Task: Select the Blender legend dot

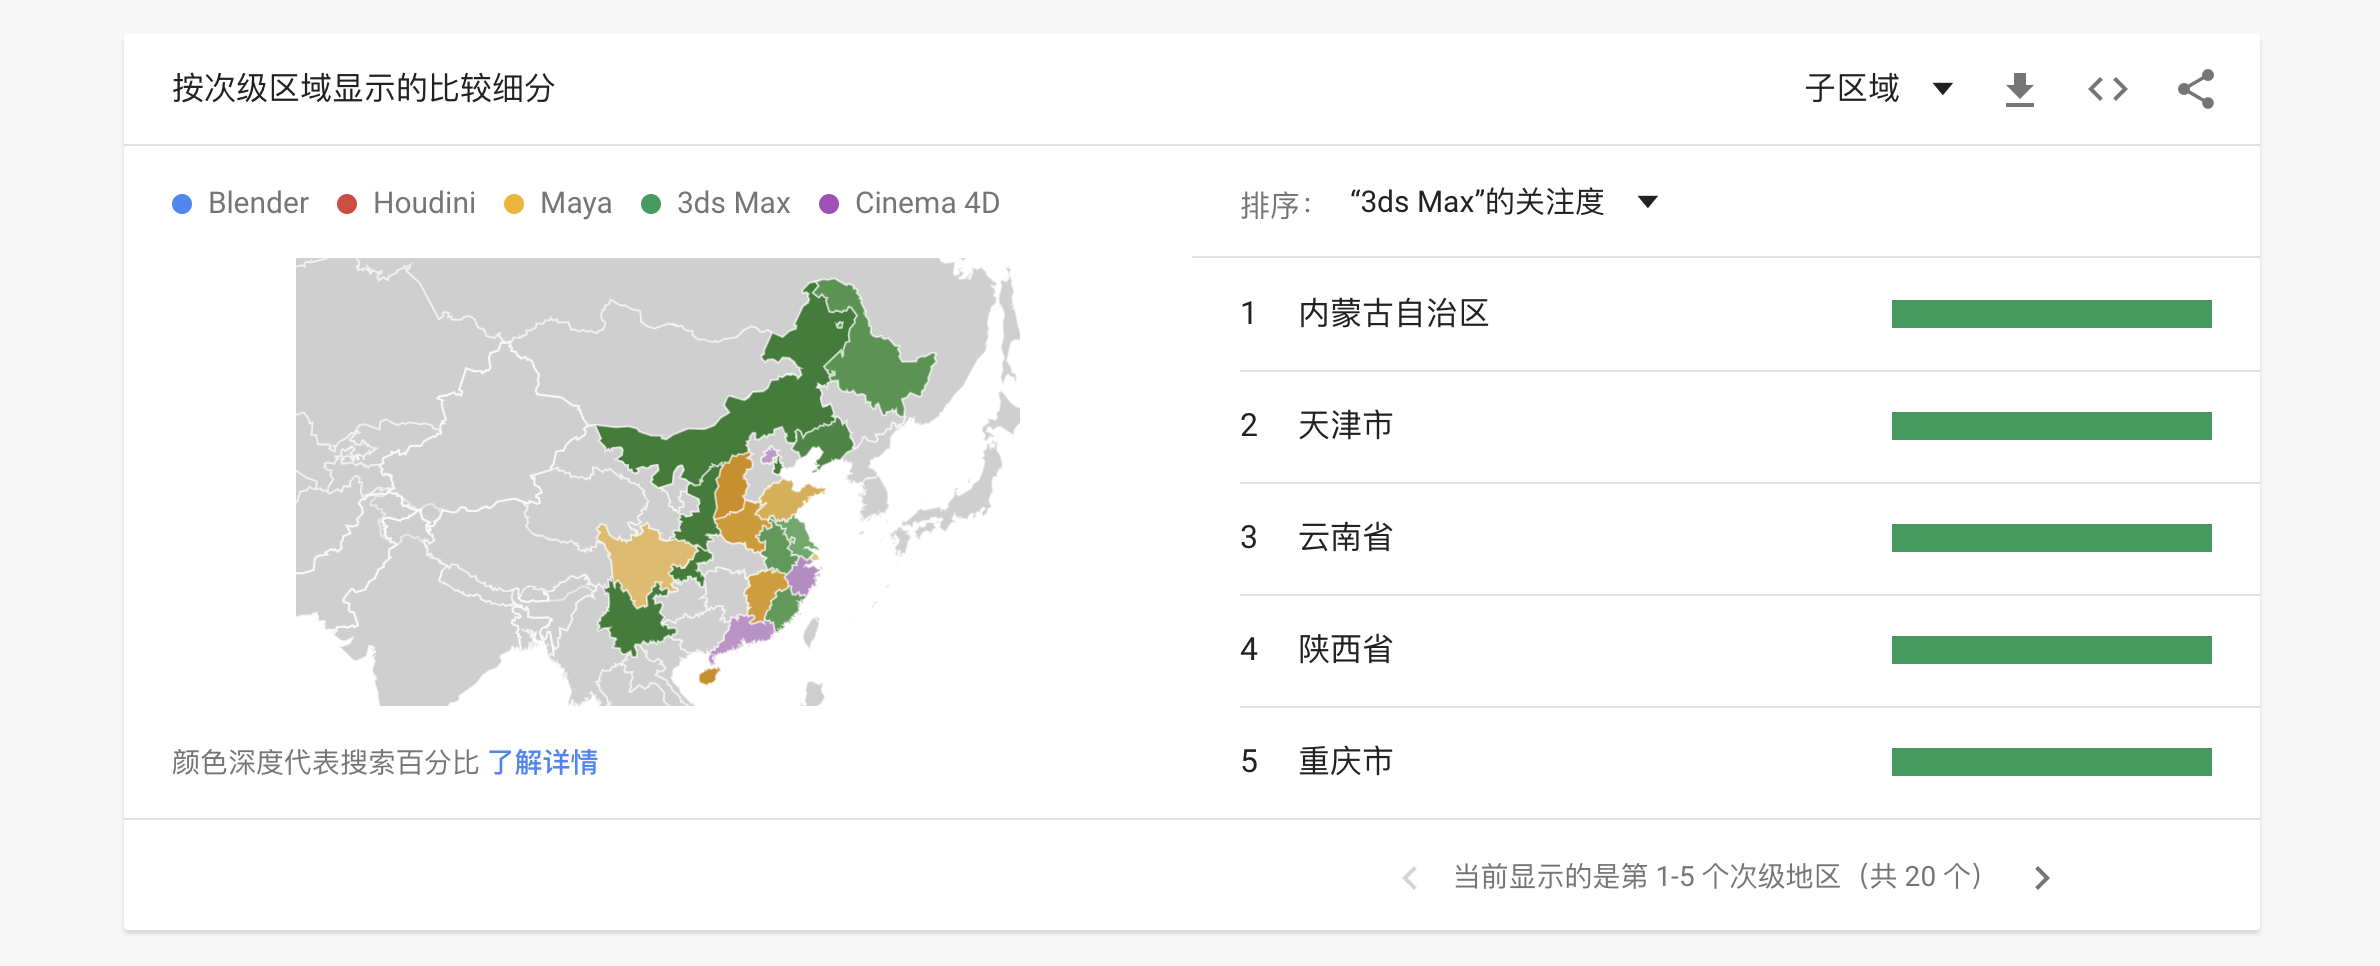Action: pyautogui.click(x=182, y=204)
